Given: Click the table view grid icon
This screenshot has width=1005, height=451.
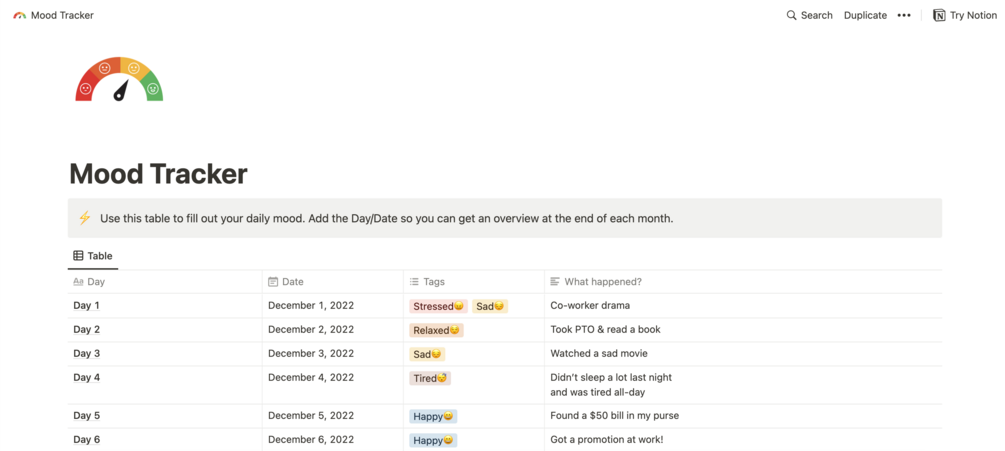Looking at the screenshot, I should pos(78,256).
